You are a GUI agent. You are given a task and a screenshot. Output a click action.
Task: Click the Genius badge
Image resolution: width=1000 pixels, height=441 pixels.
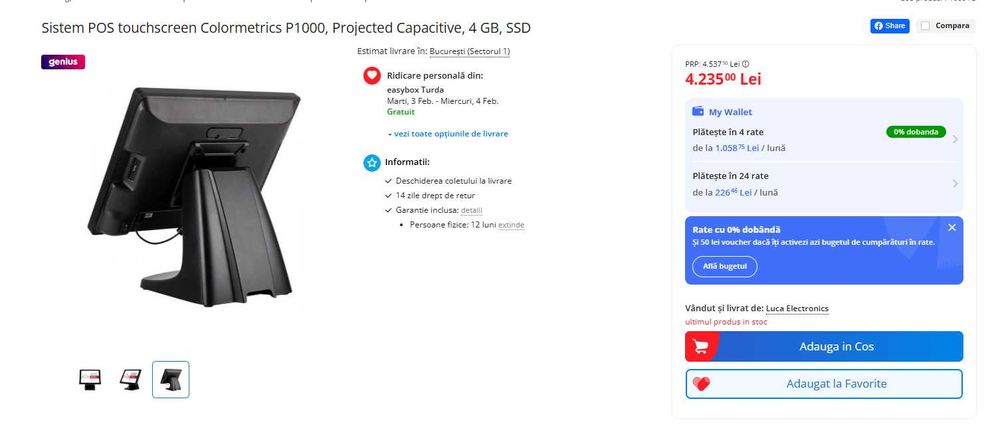[63, 62]
